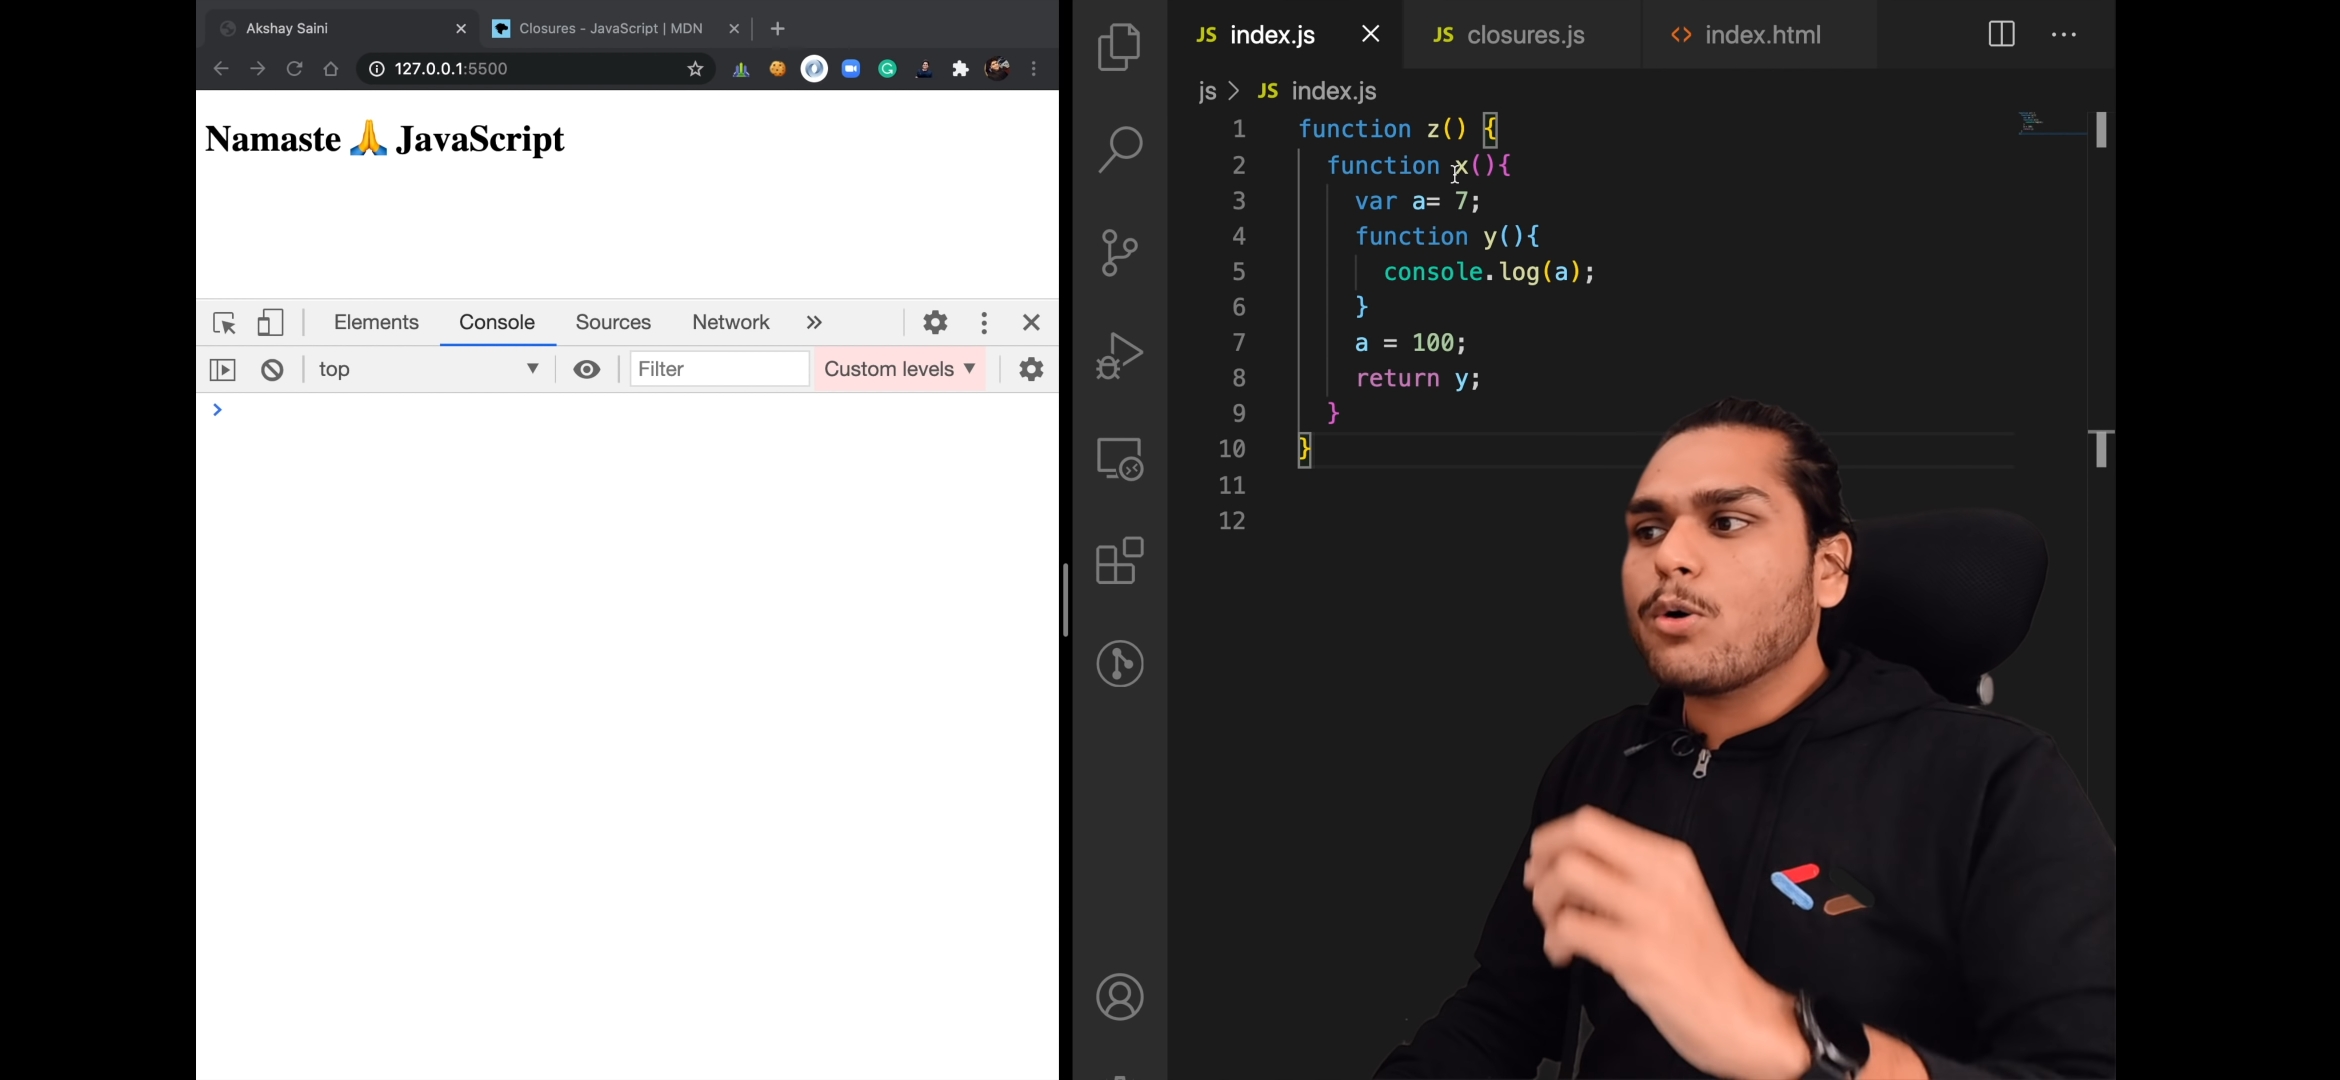Screen dimensions: 2340x1080
Task: Click the console Filter input field
Action: click(x=718, y=370)
